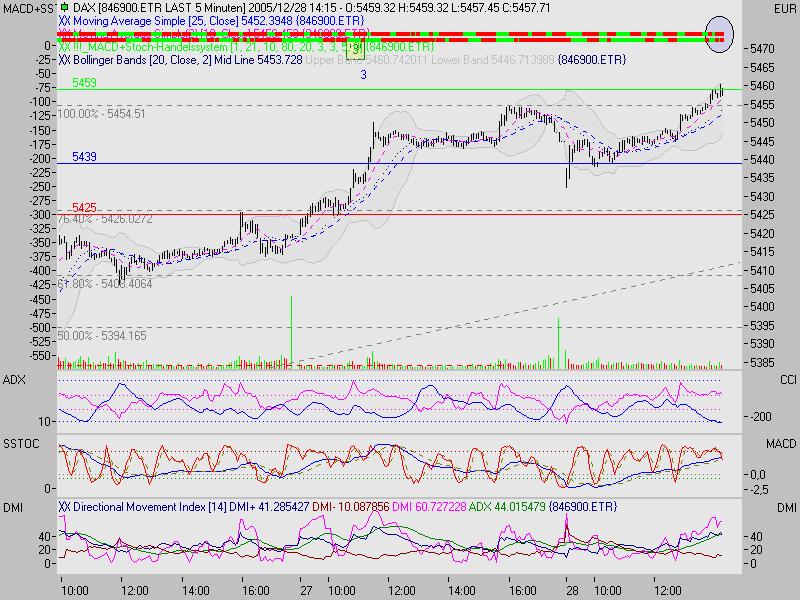Image resolution: width=800 pixels, height=600 pixels.
Task: Click the green 5459 horizontal line label
Action: (x=84, y=83)
